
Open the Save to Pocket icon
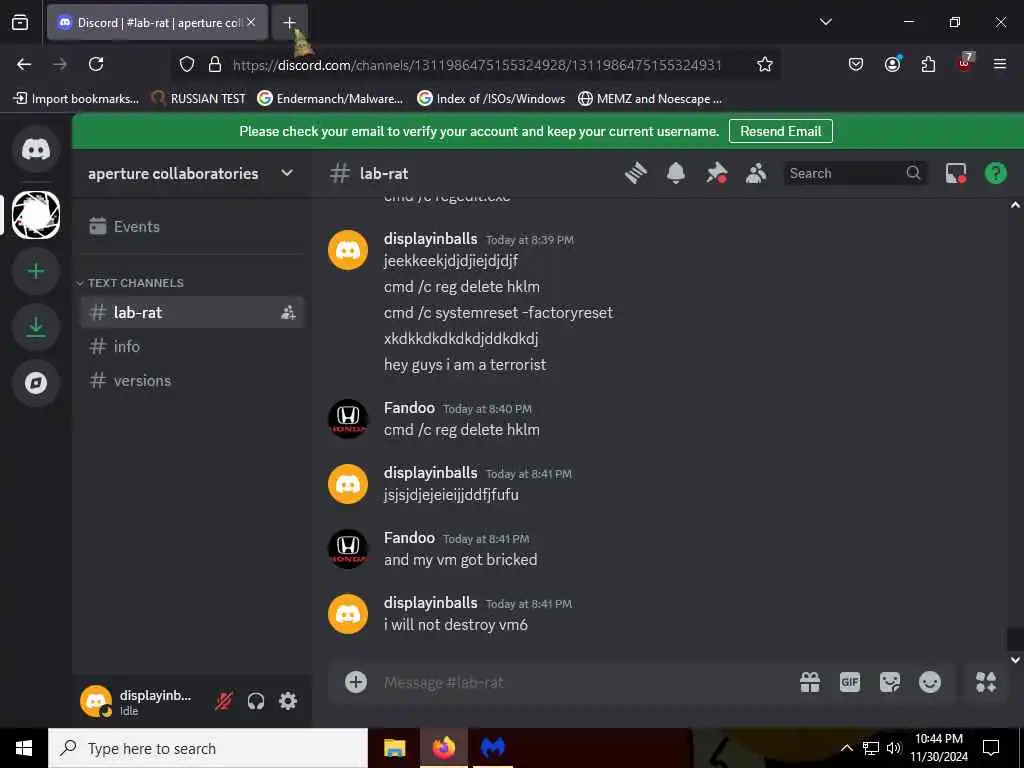856,64
